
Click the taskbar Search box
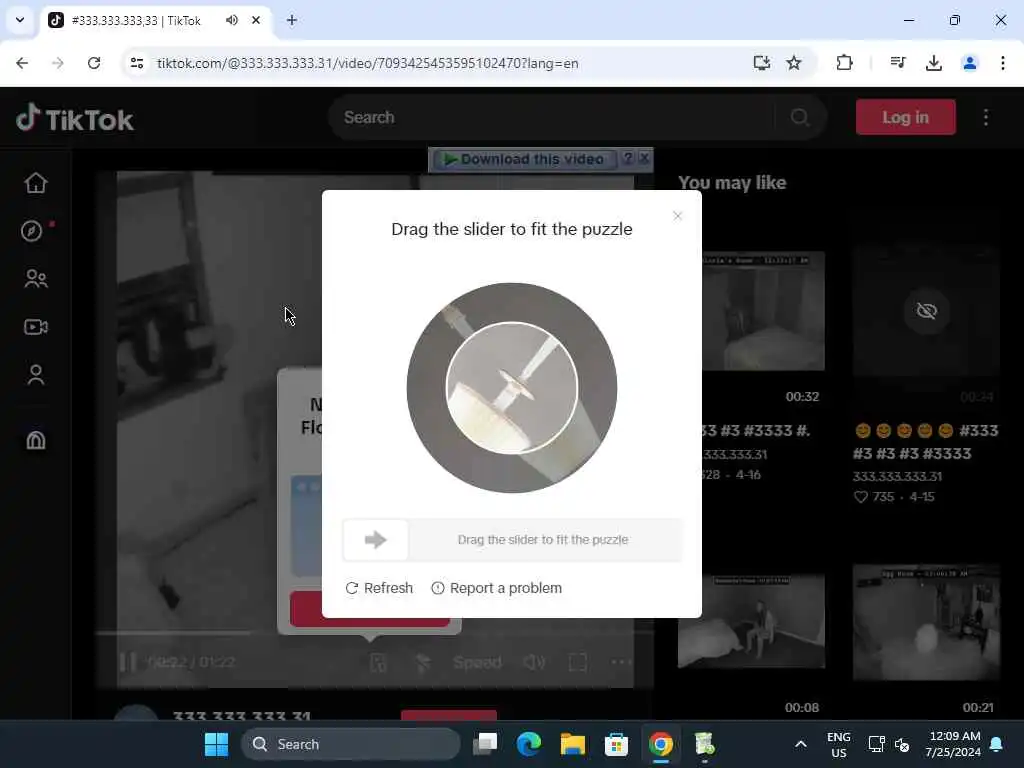coord(351,744)
